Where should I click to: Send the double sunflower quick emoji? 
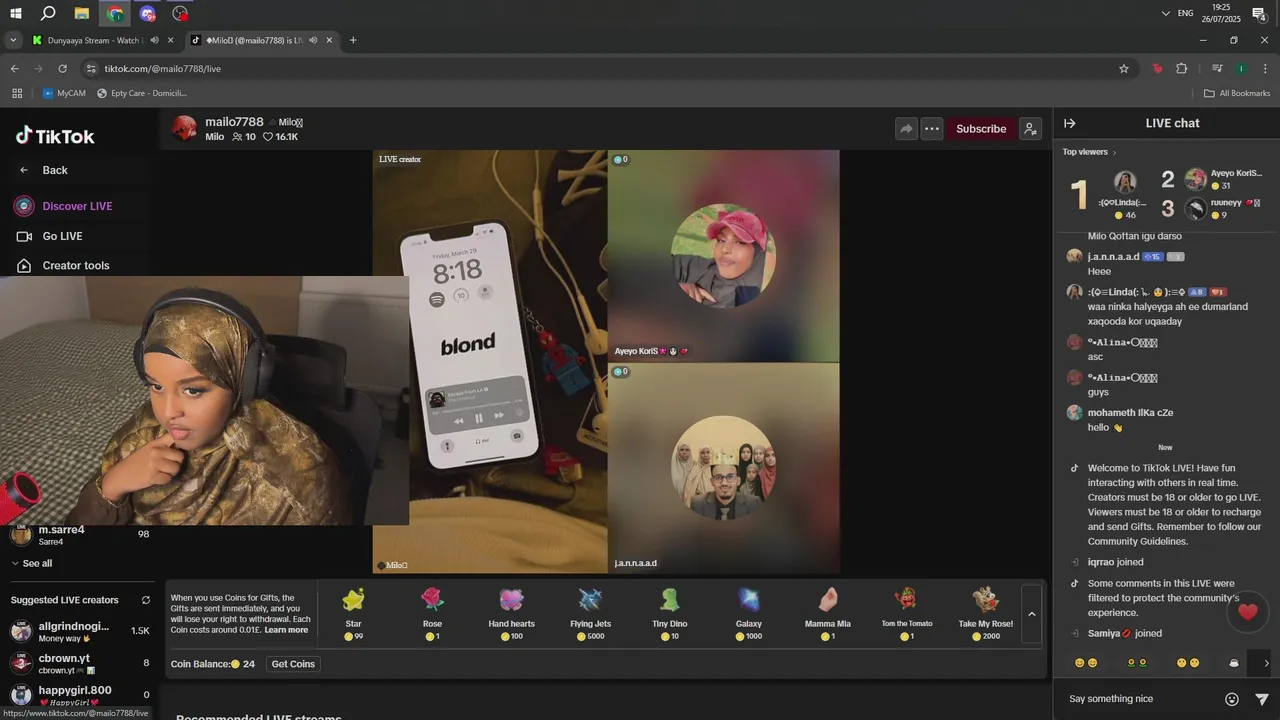1136,663
